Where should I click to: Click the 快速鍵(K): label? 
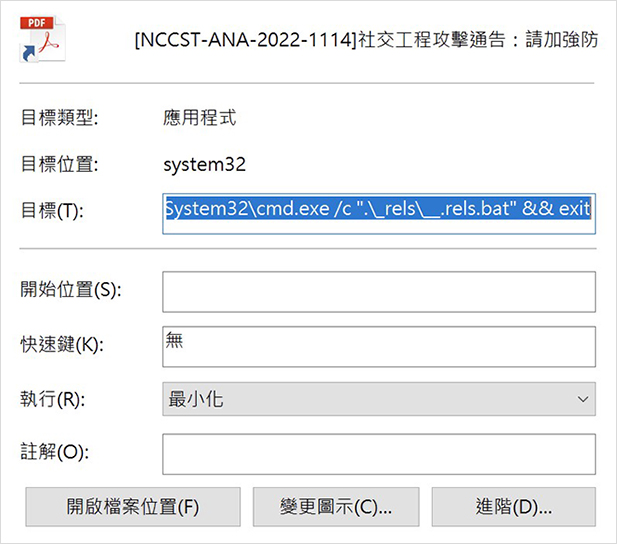point(62,345)
